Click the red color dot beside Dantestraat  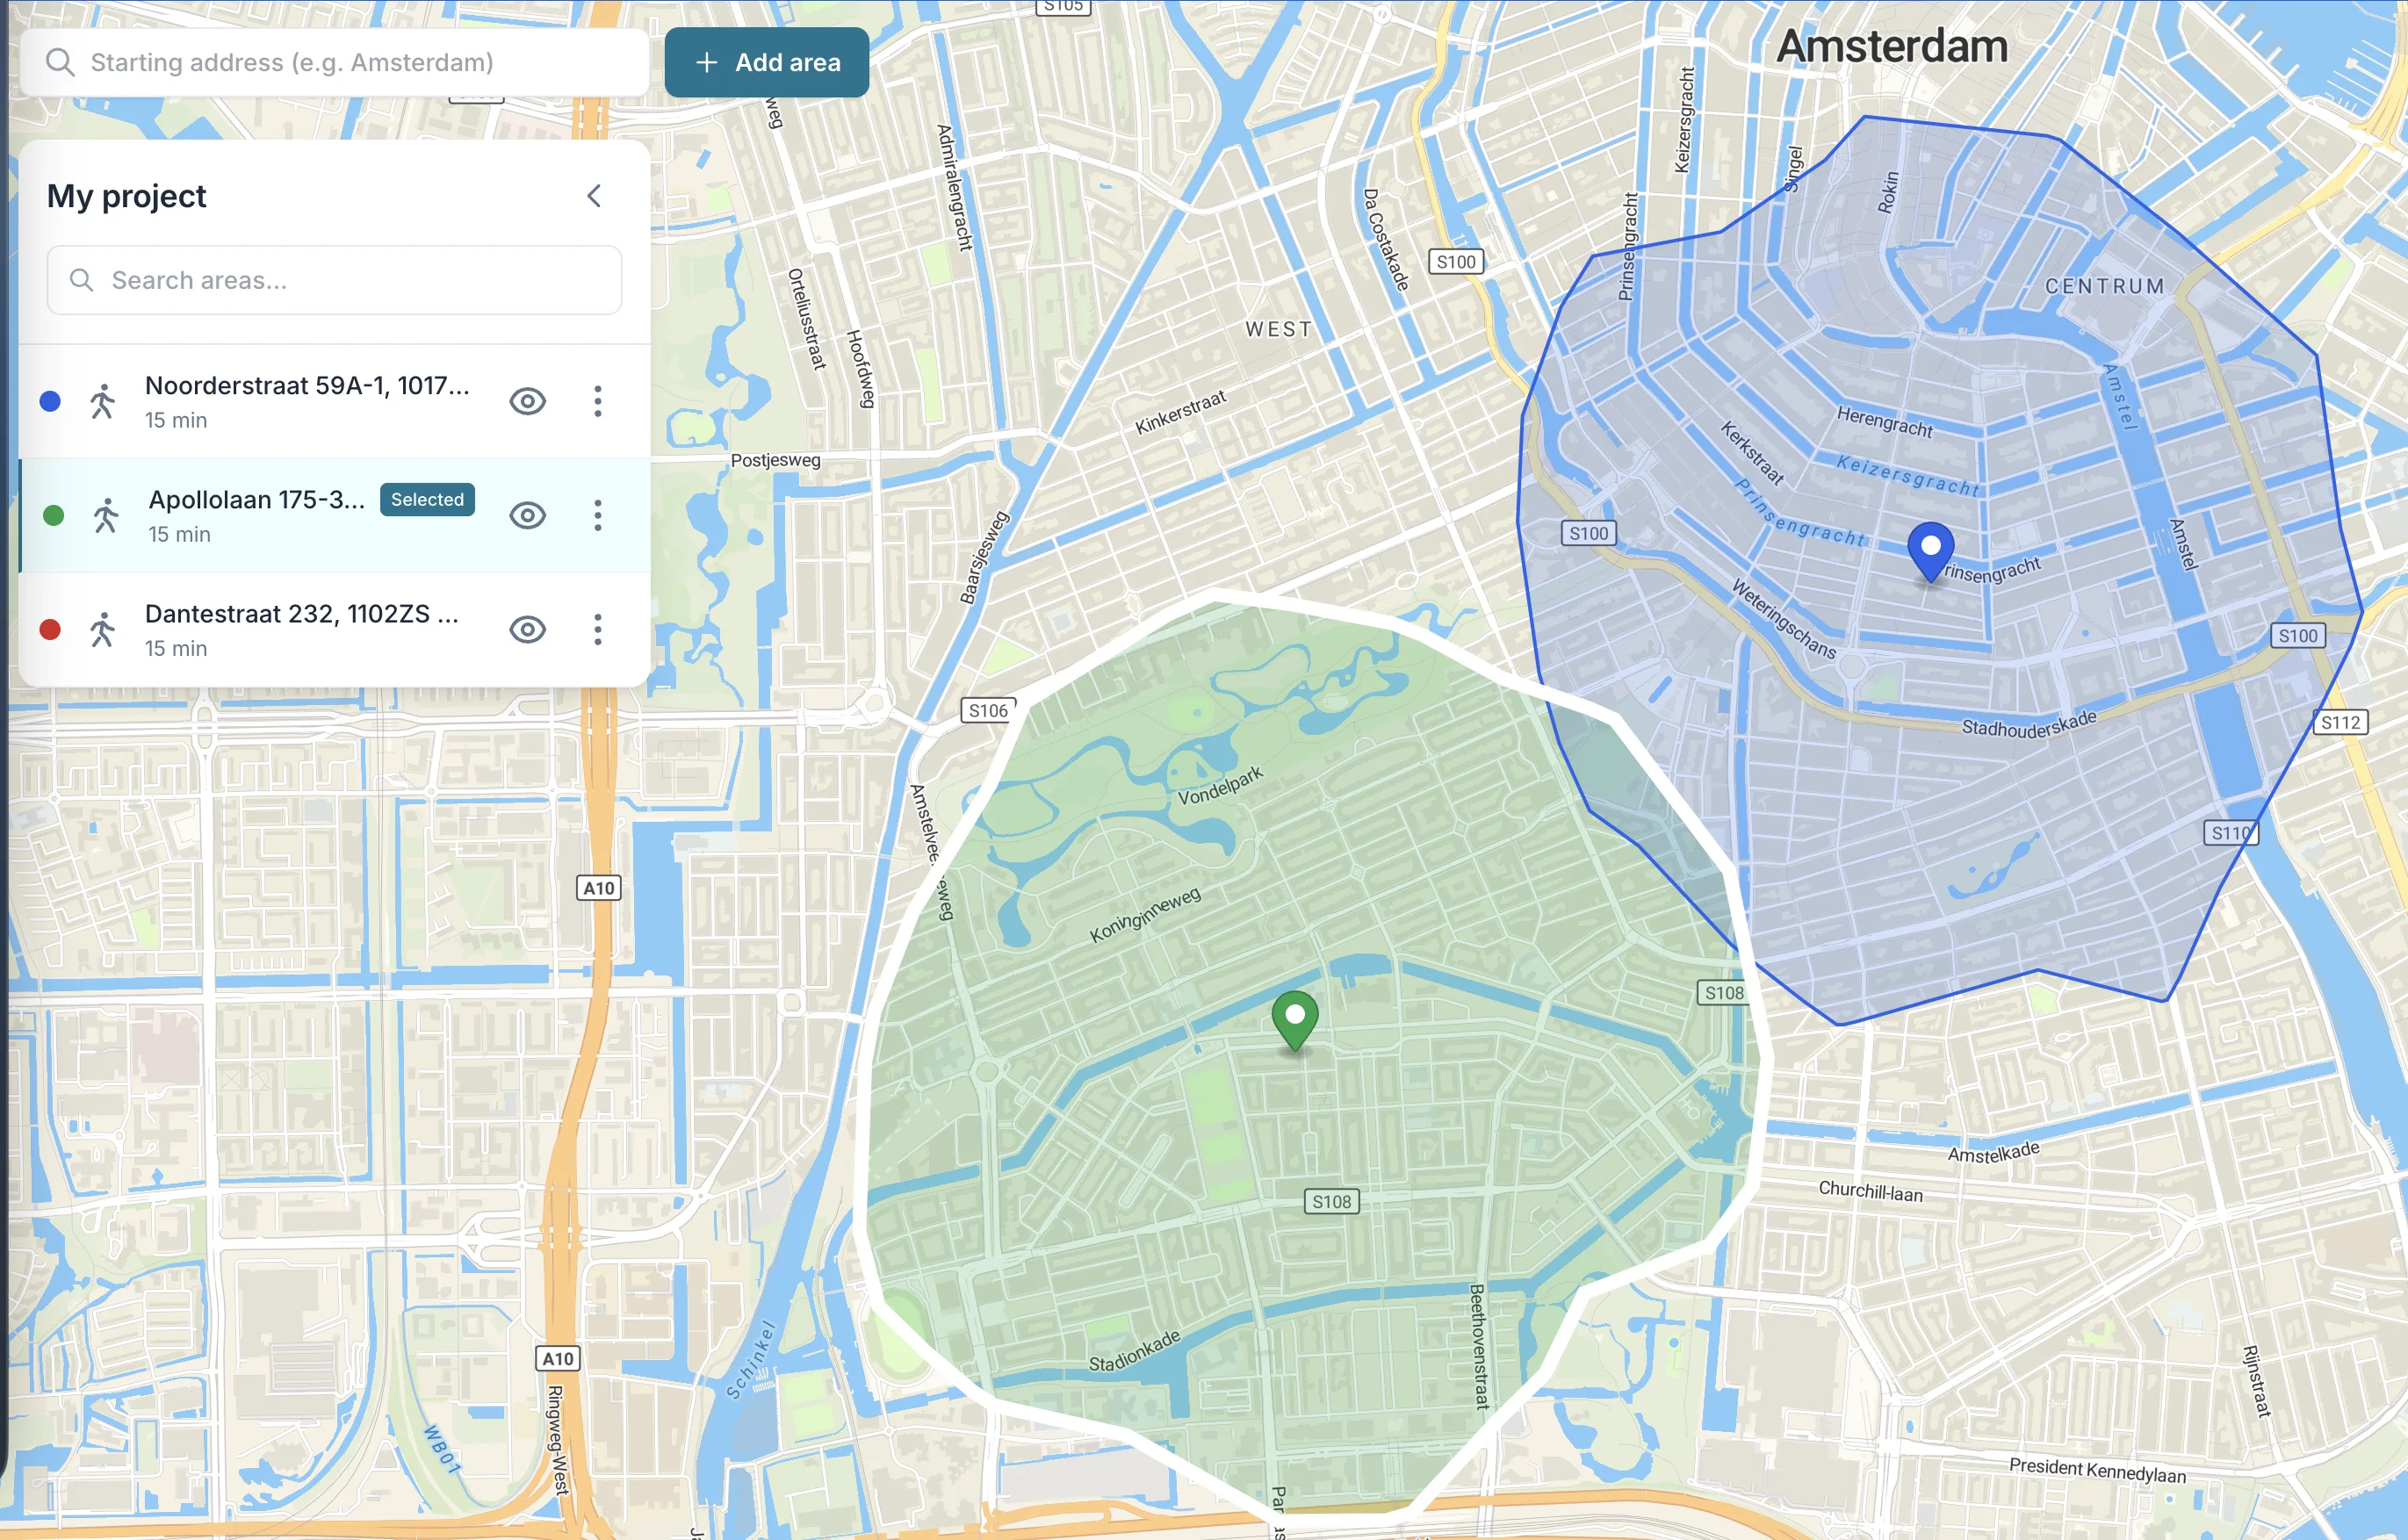[x=51, y=628]
